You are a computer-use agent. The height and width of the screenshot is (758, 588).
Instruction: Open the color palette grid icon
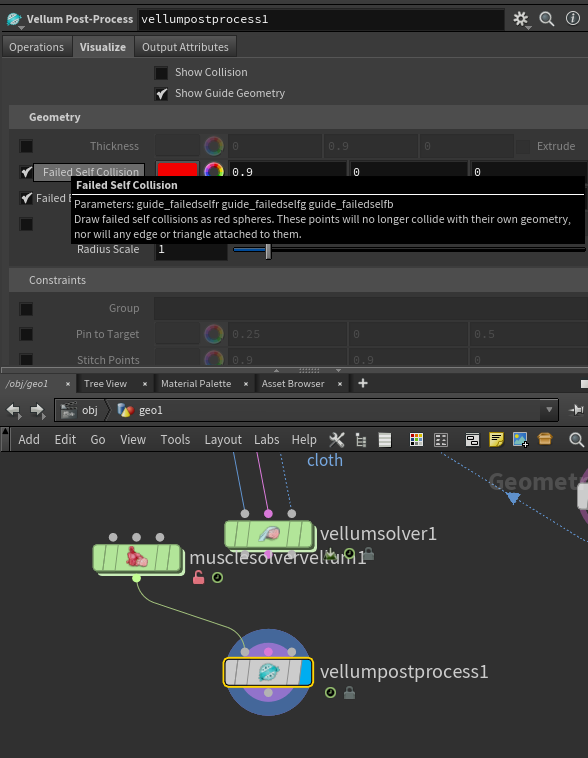pos(416,439)
